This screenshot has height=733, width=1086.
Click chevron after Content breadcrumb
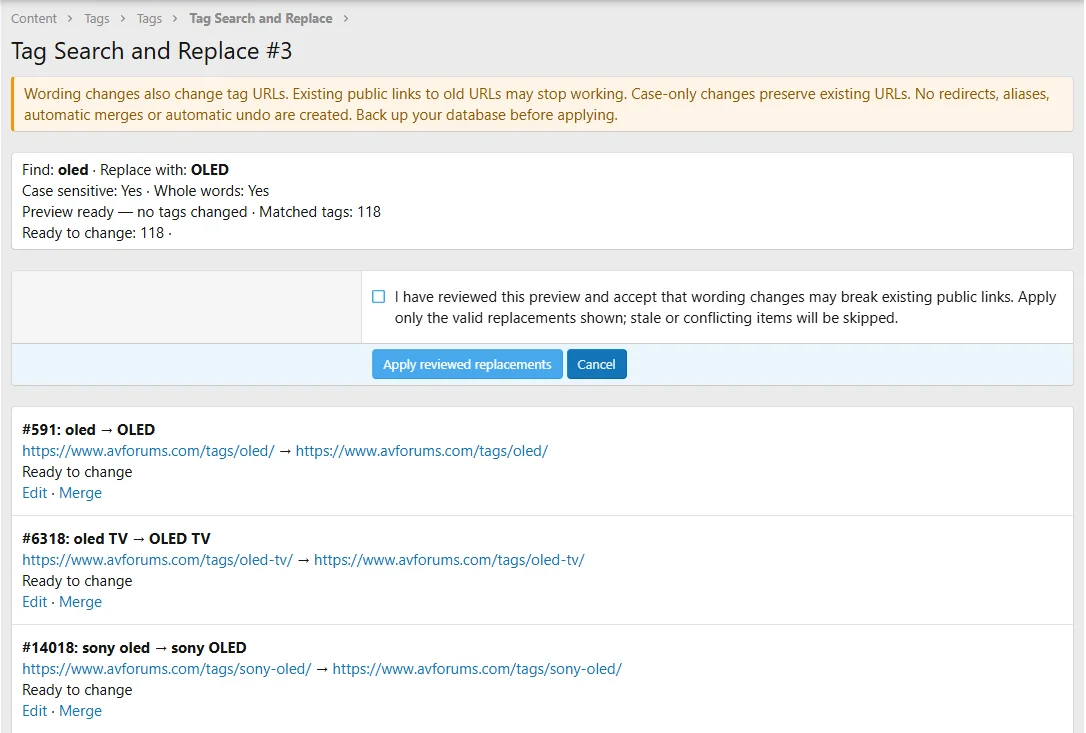[x=70, y=19]
